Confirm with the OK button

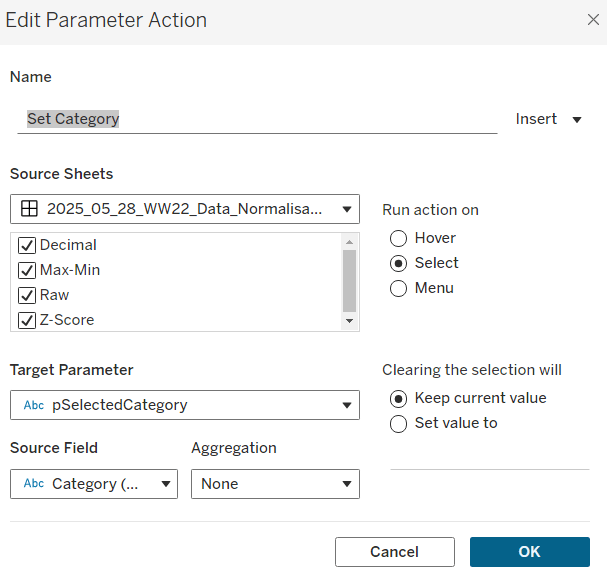(529, 552)
